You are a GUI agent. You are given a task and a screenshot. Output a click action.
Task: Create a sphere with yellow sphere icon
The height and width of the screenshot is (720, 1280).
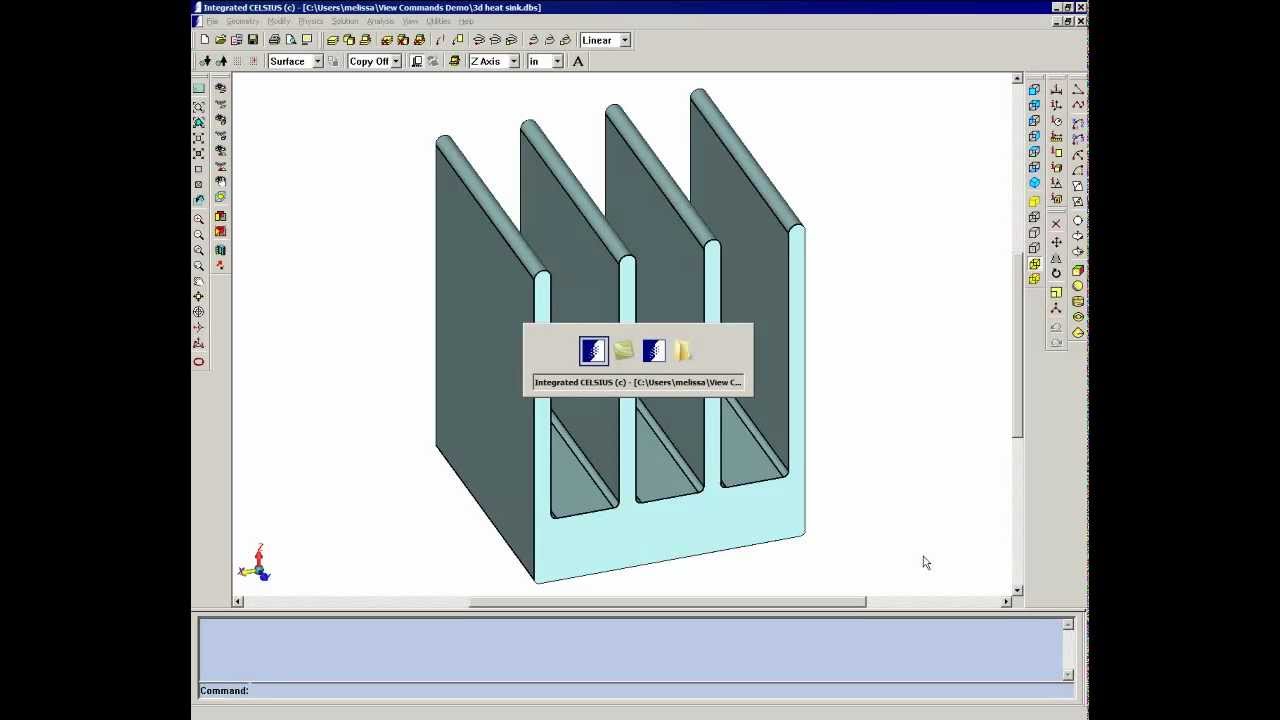(x=1078, y=286)
